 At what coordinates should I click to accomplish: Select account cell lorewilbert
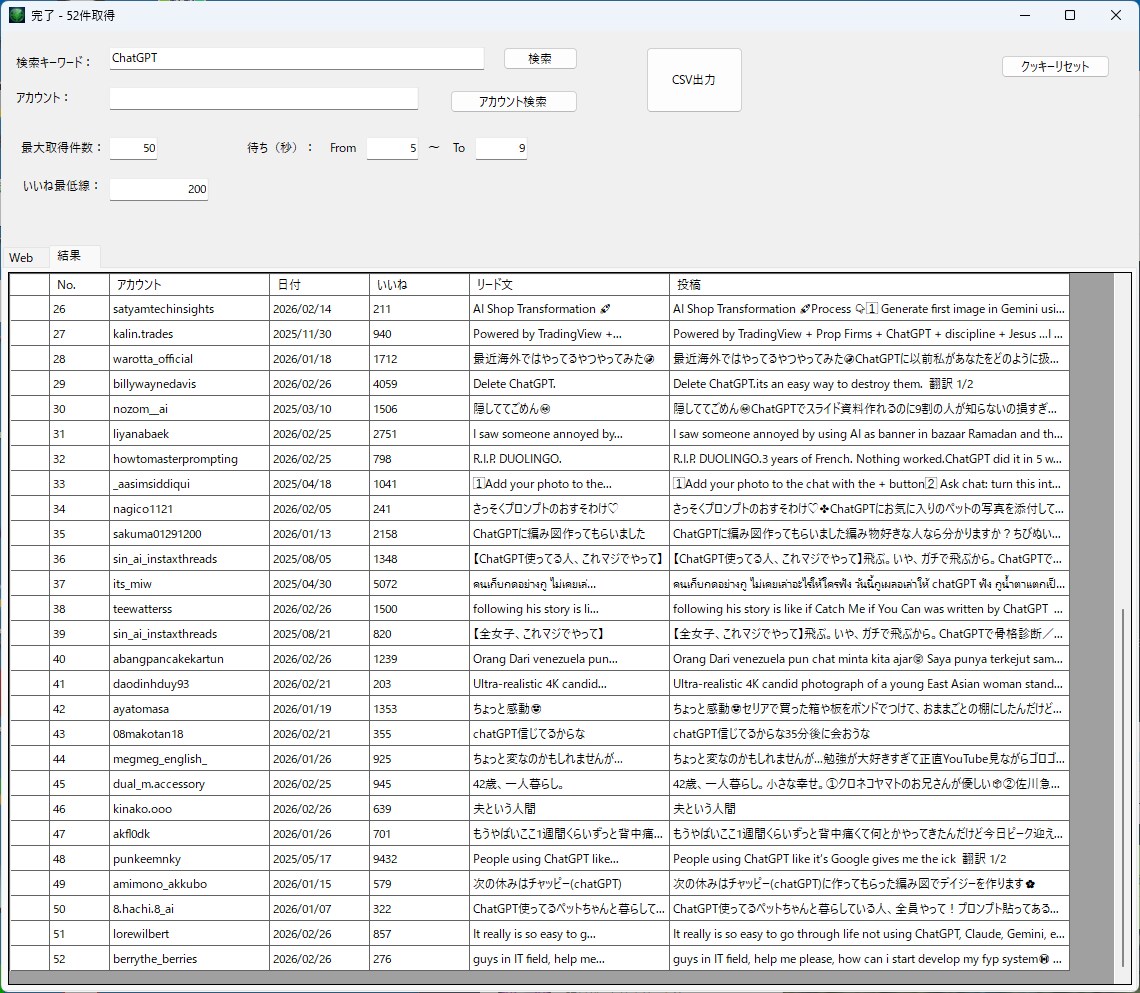click(189, 934)
